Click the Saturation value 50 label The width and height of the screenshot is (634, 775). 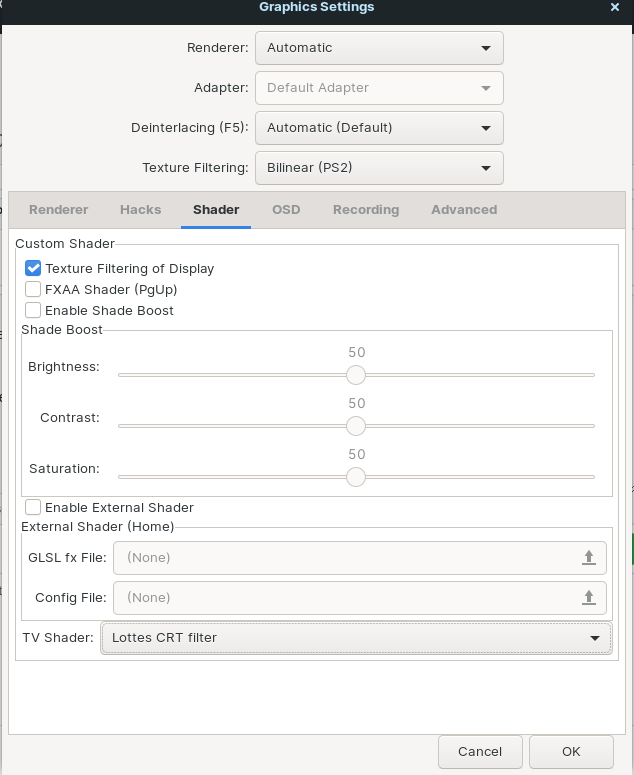357,454
